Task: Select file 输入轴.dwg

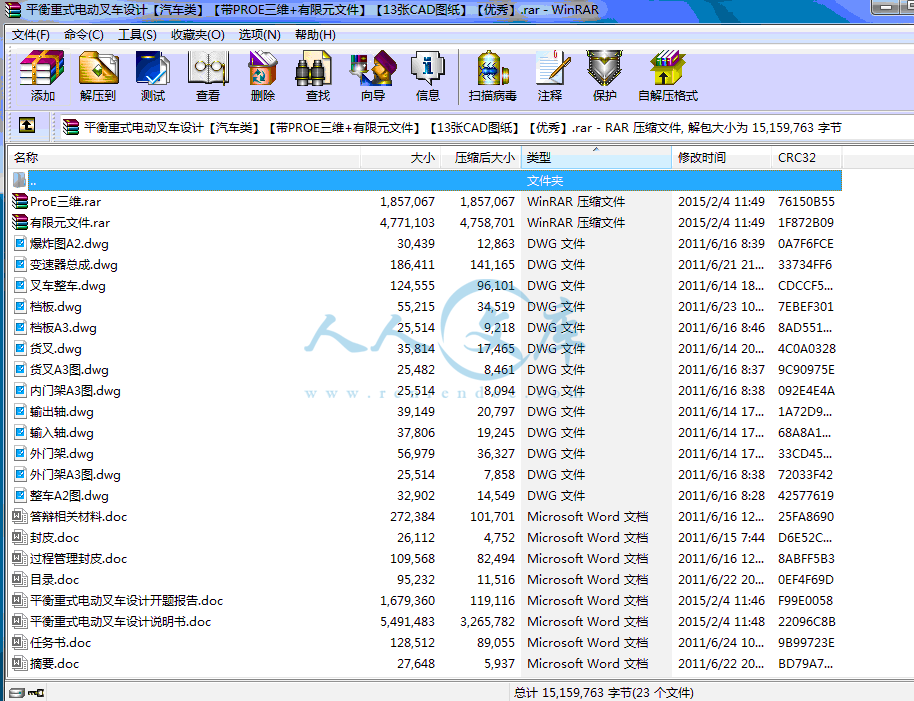Action: pyautogui.click(x=61, y=432)
